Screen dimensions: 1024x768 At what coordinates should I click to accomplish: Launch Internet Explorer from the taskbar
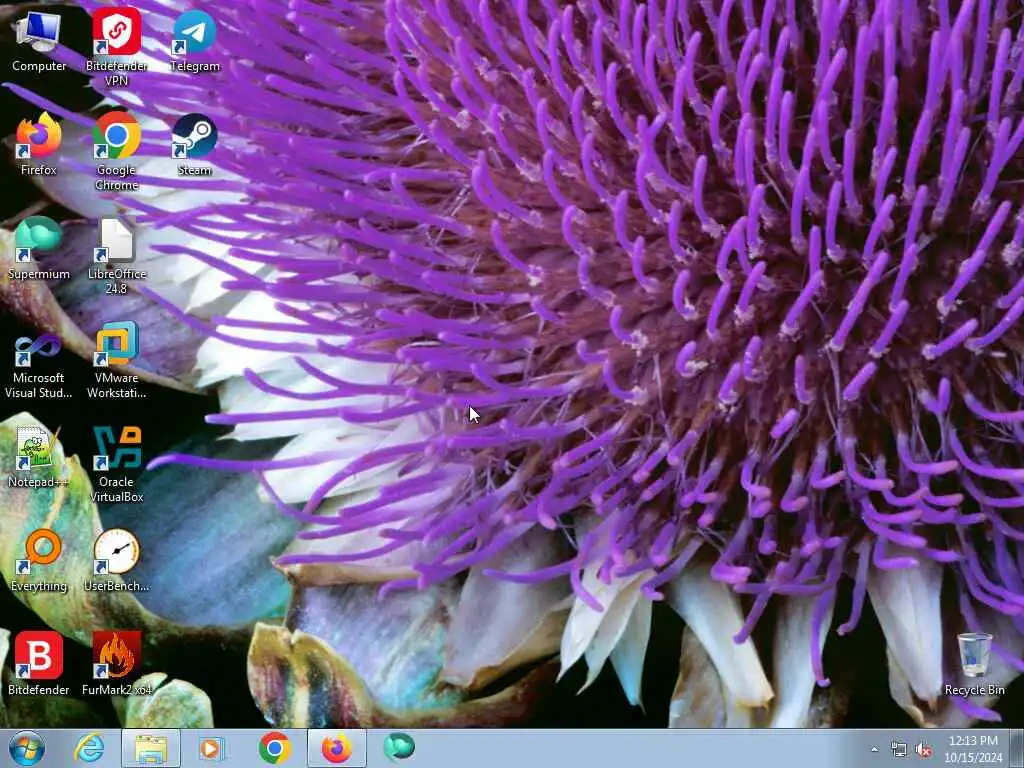point(89,748)
